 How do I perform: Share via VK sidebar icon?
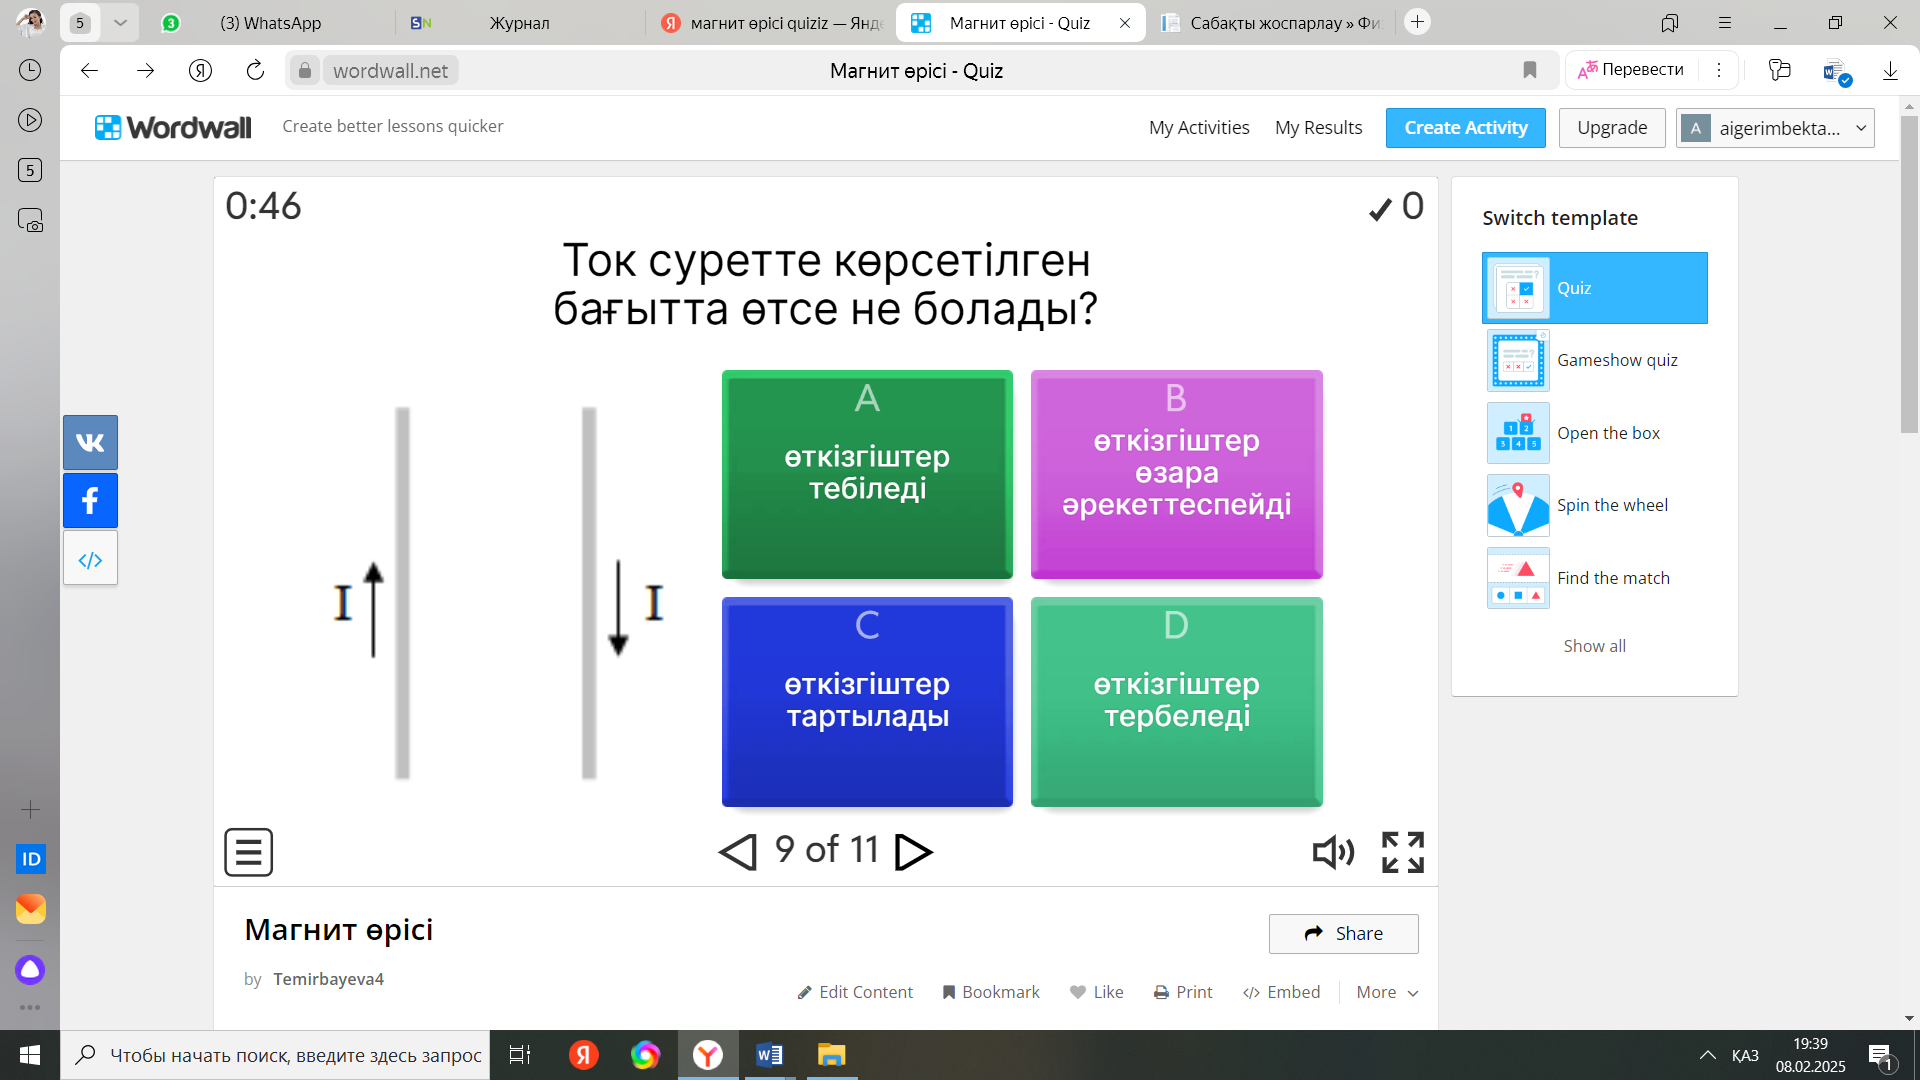coord(90,442)
